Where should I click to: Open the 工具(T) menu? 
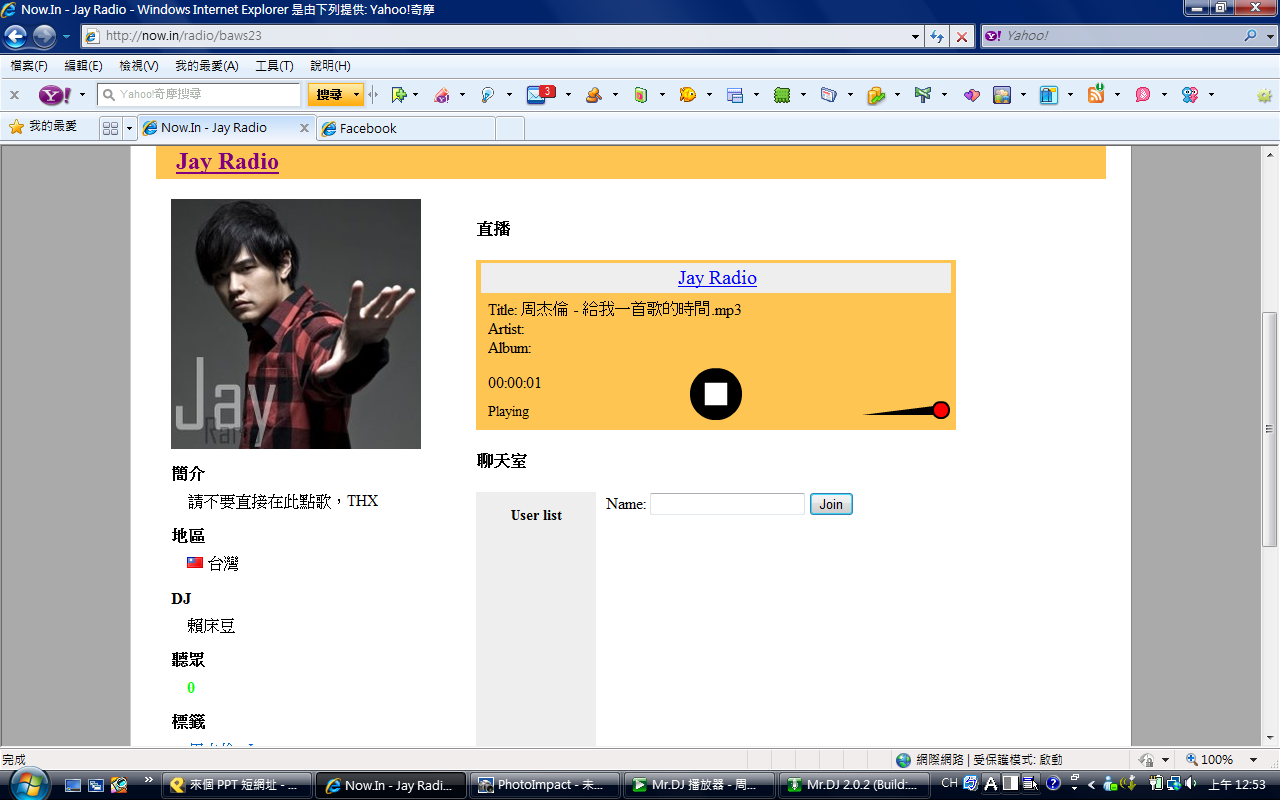tap(274, 66)
